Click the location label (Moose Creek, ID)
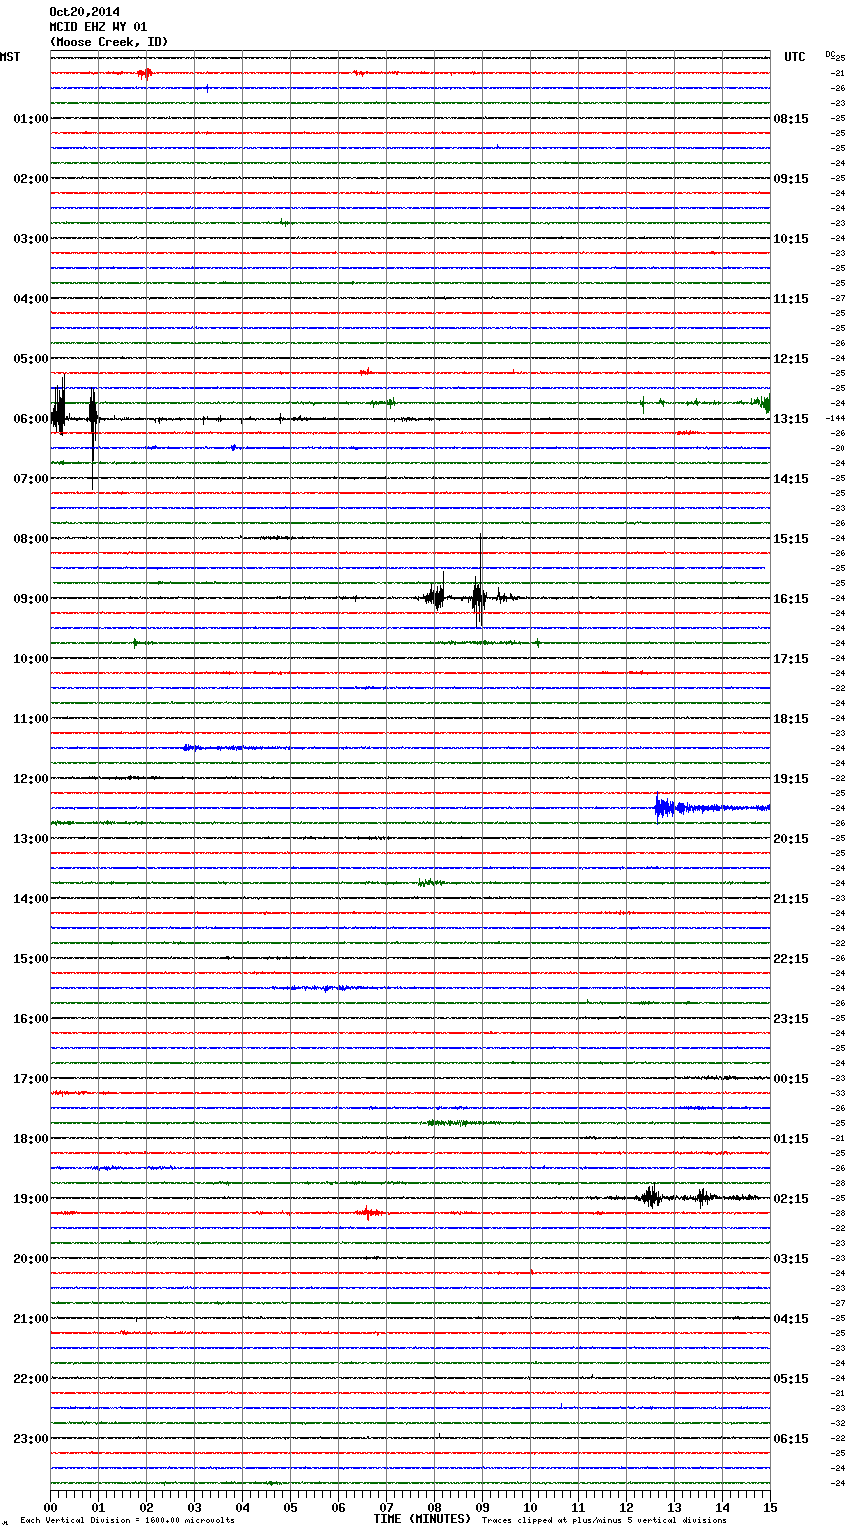Screen dimensions: 850x1534 (108, 42)
